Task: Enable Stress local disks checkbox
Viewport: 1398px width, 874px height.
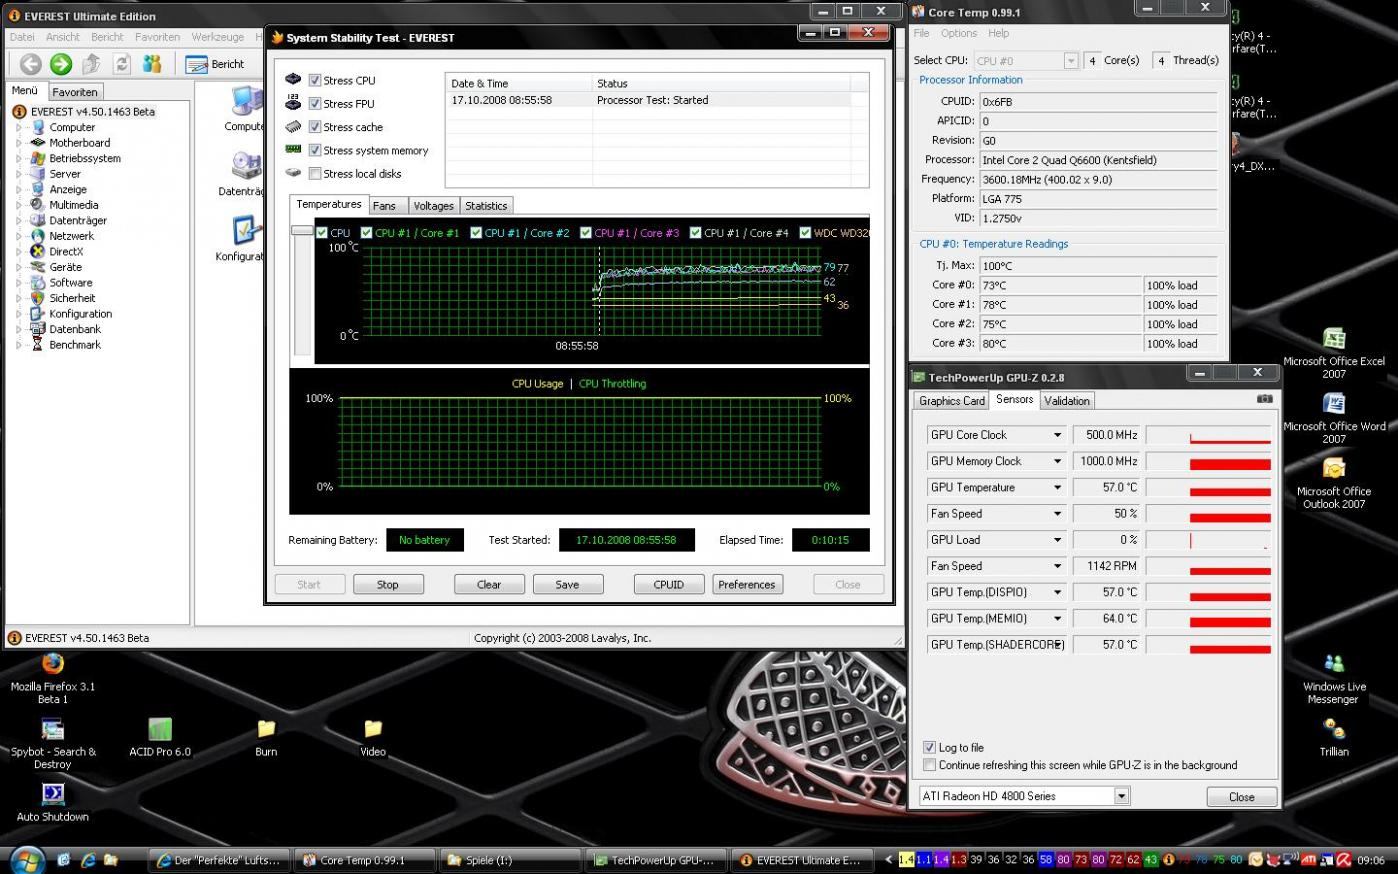Action: click(315, 174)
